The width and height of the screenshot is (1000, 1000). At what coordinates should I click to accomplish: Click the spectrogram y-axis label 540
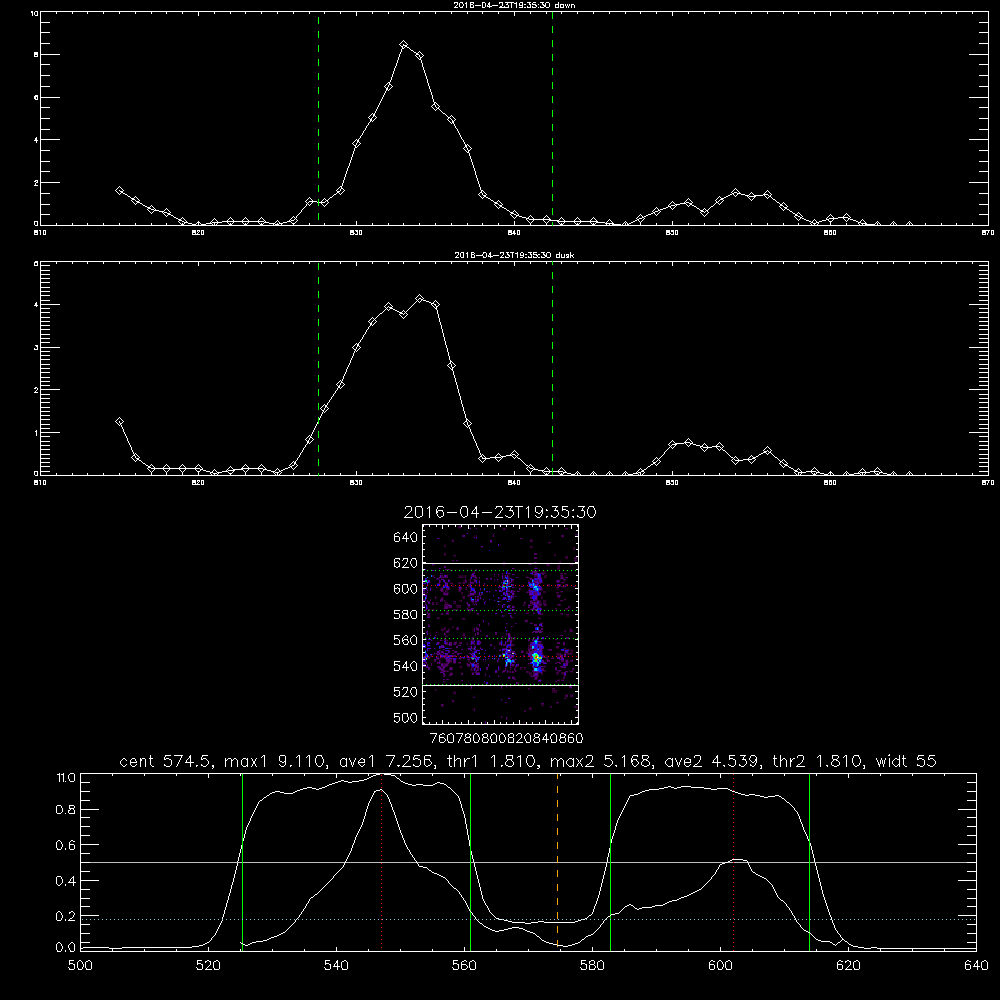click(x=406, y=666)
